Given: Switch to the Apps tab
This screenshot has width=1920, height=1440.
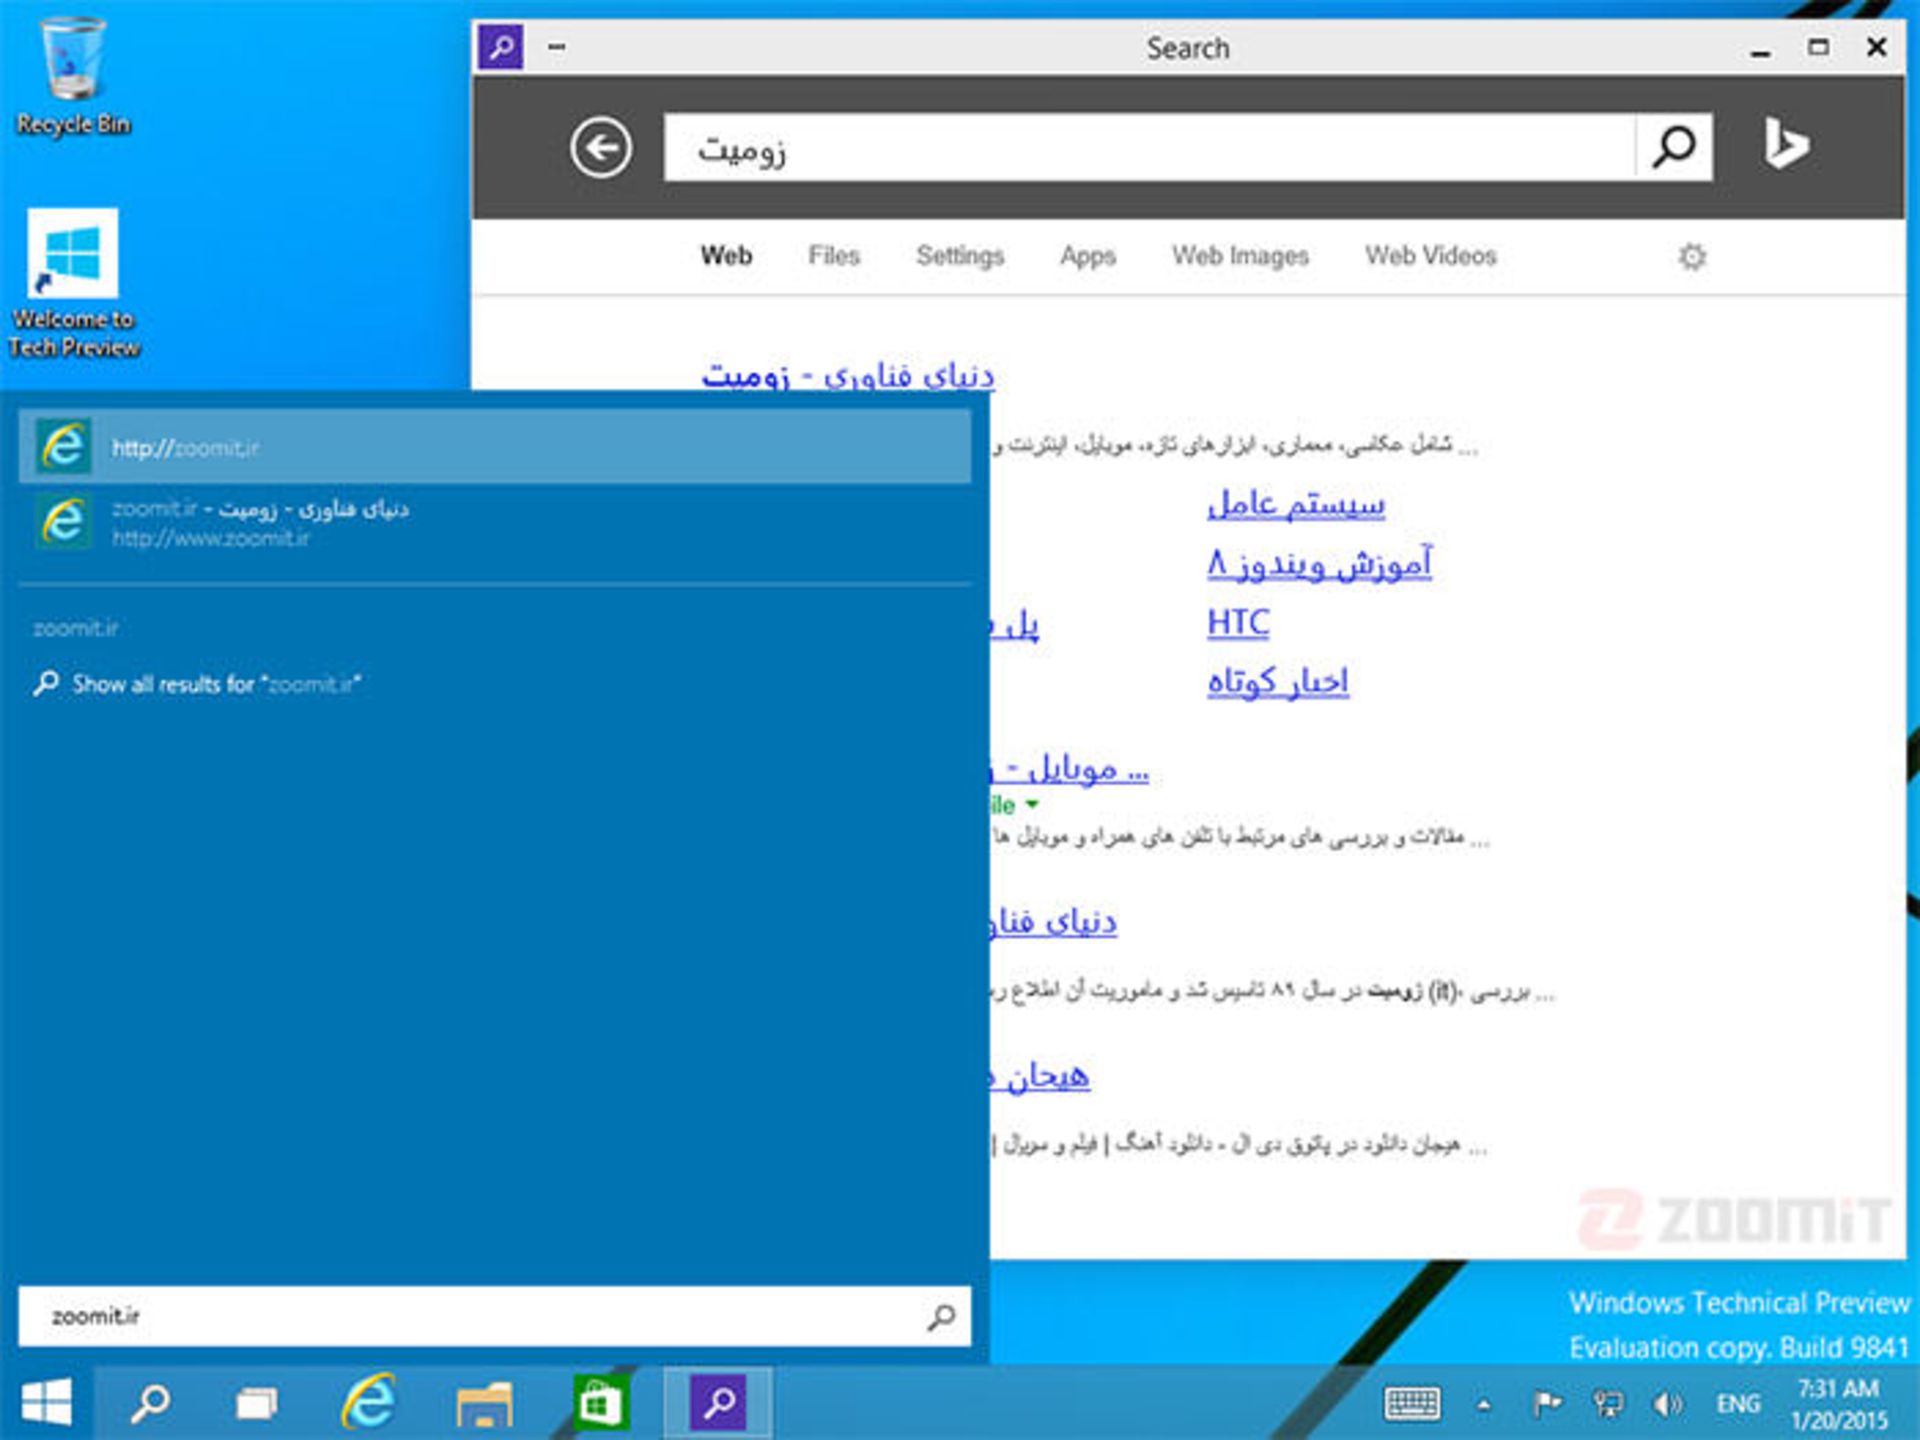Looking at the screenshot, I should pyautogui.click(x=1088, y=256).
